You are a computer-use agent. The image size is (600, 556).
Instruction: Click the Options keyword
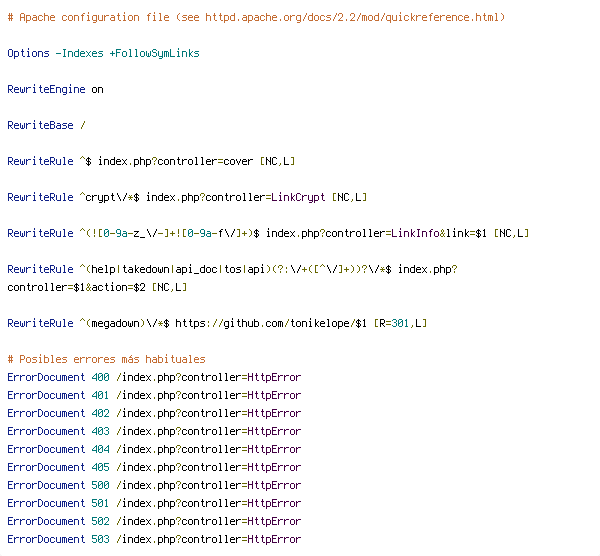(x=28, y=54)
